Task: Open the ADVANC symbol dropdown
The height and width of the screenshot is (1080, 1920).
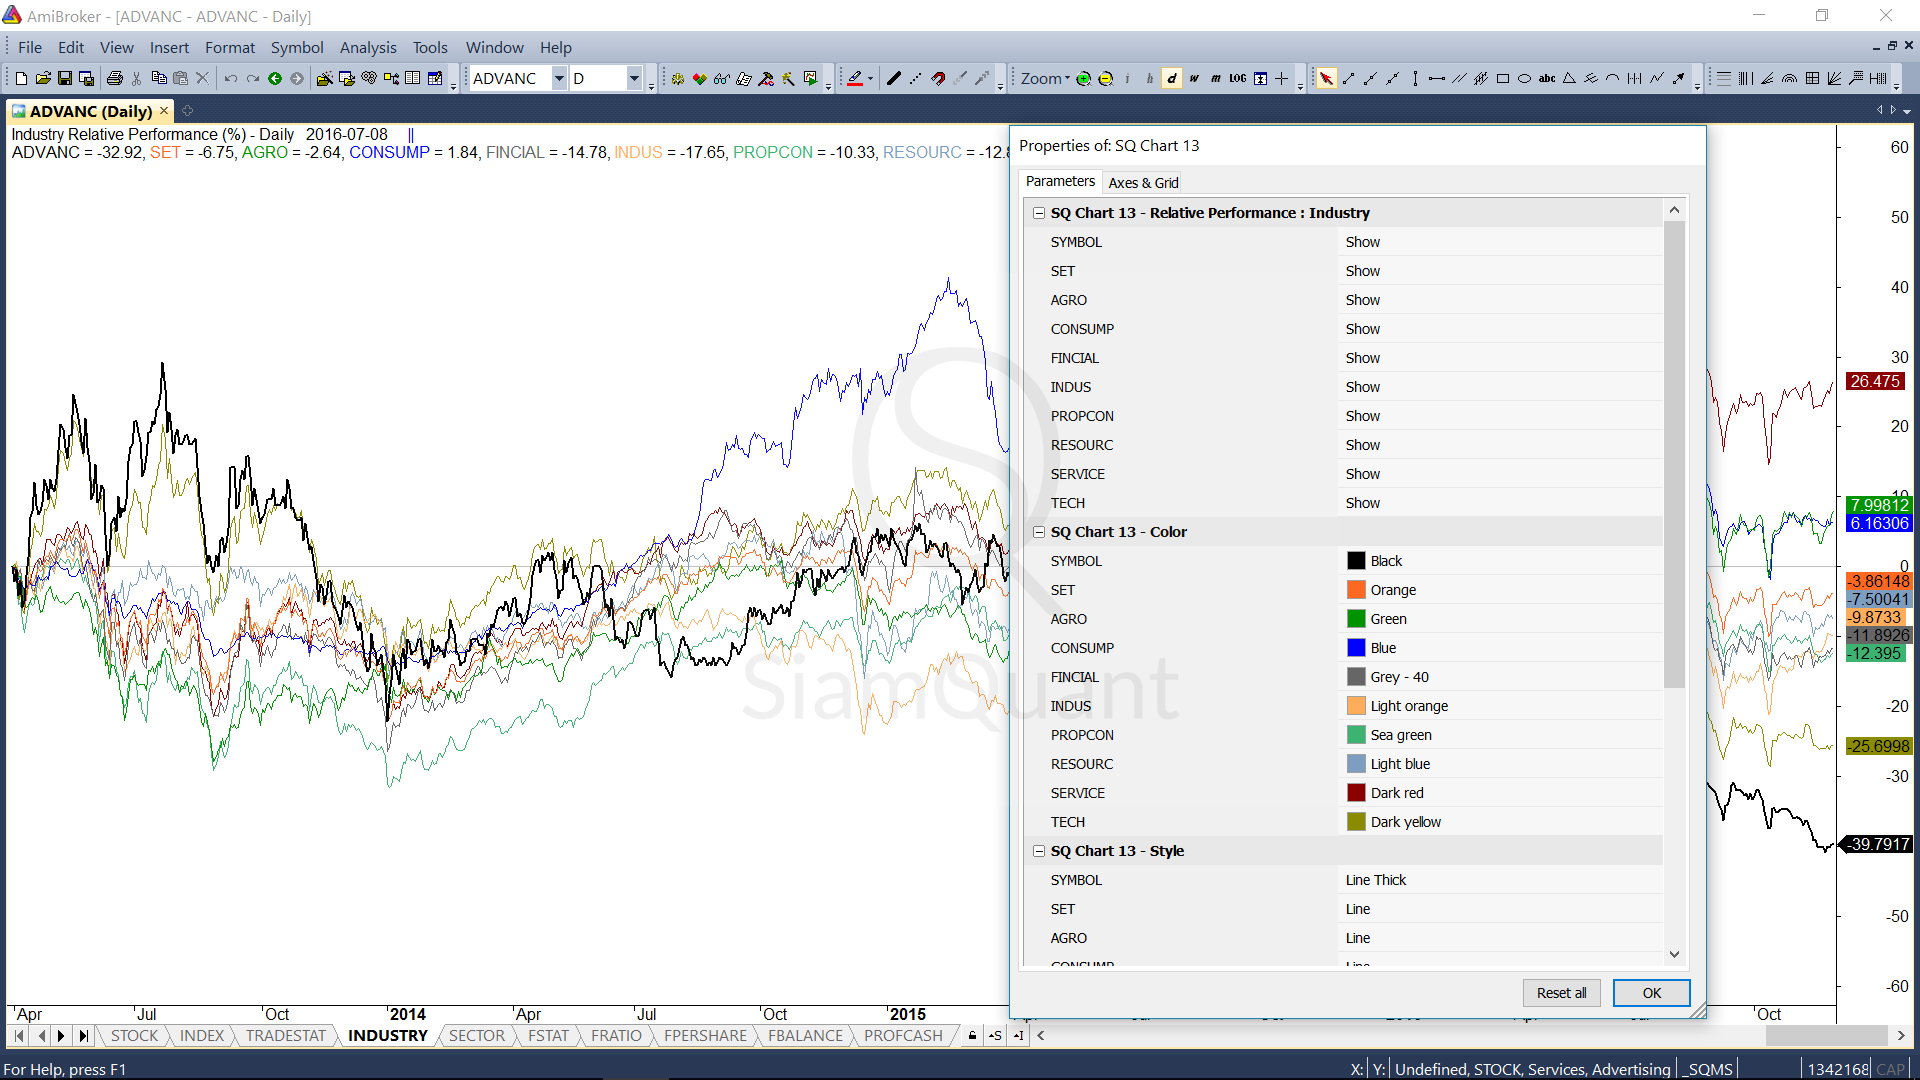Action: point(559,78)
